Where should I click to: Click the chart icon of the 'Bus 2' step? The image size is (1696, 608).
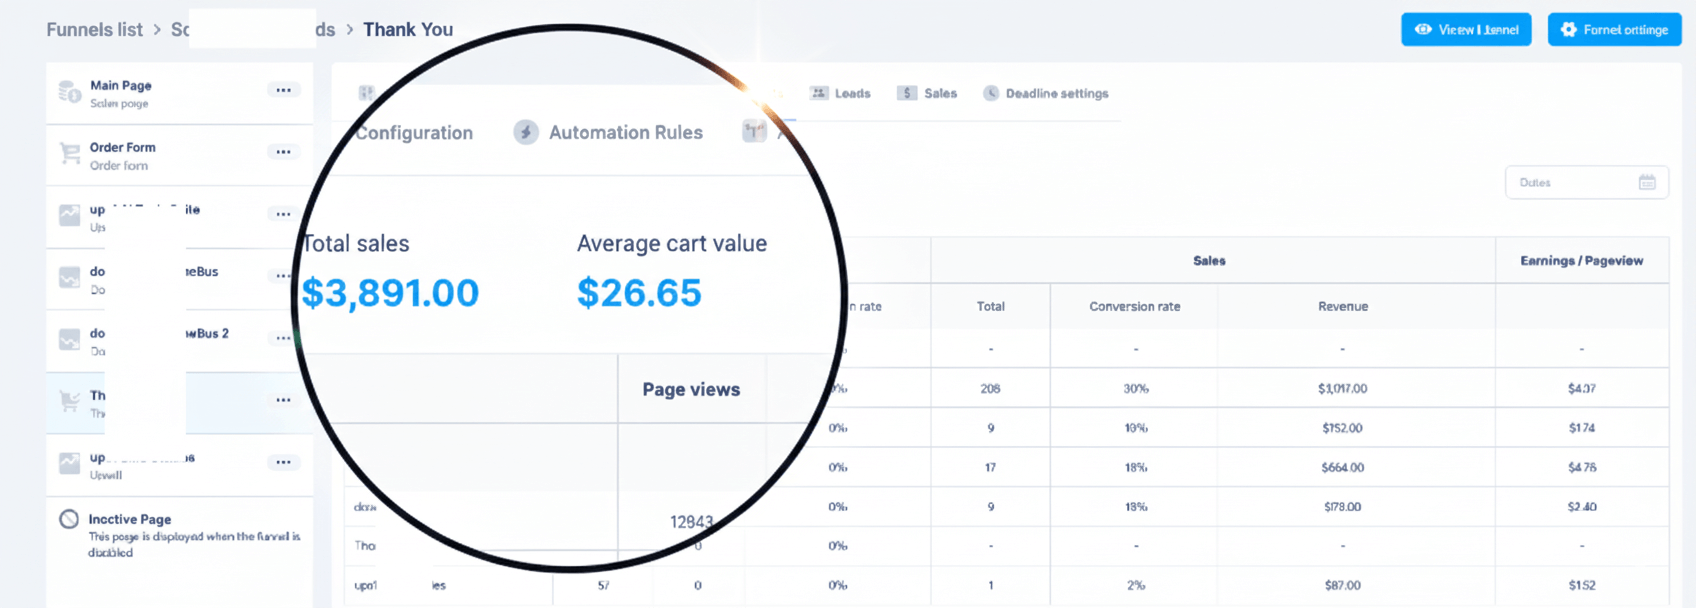pyautogui.click(x=69, y=340)
